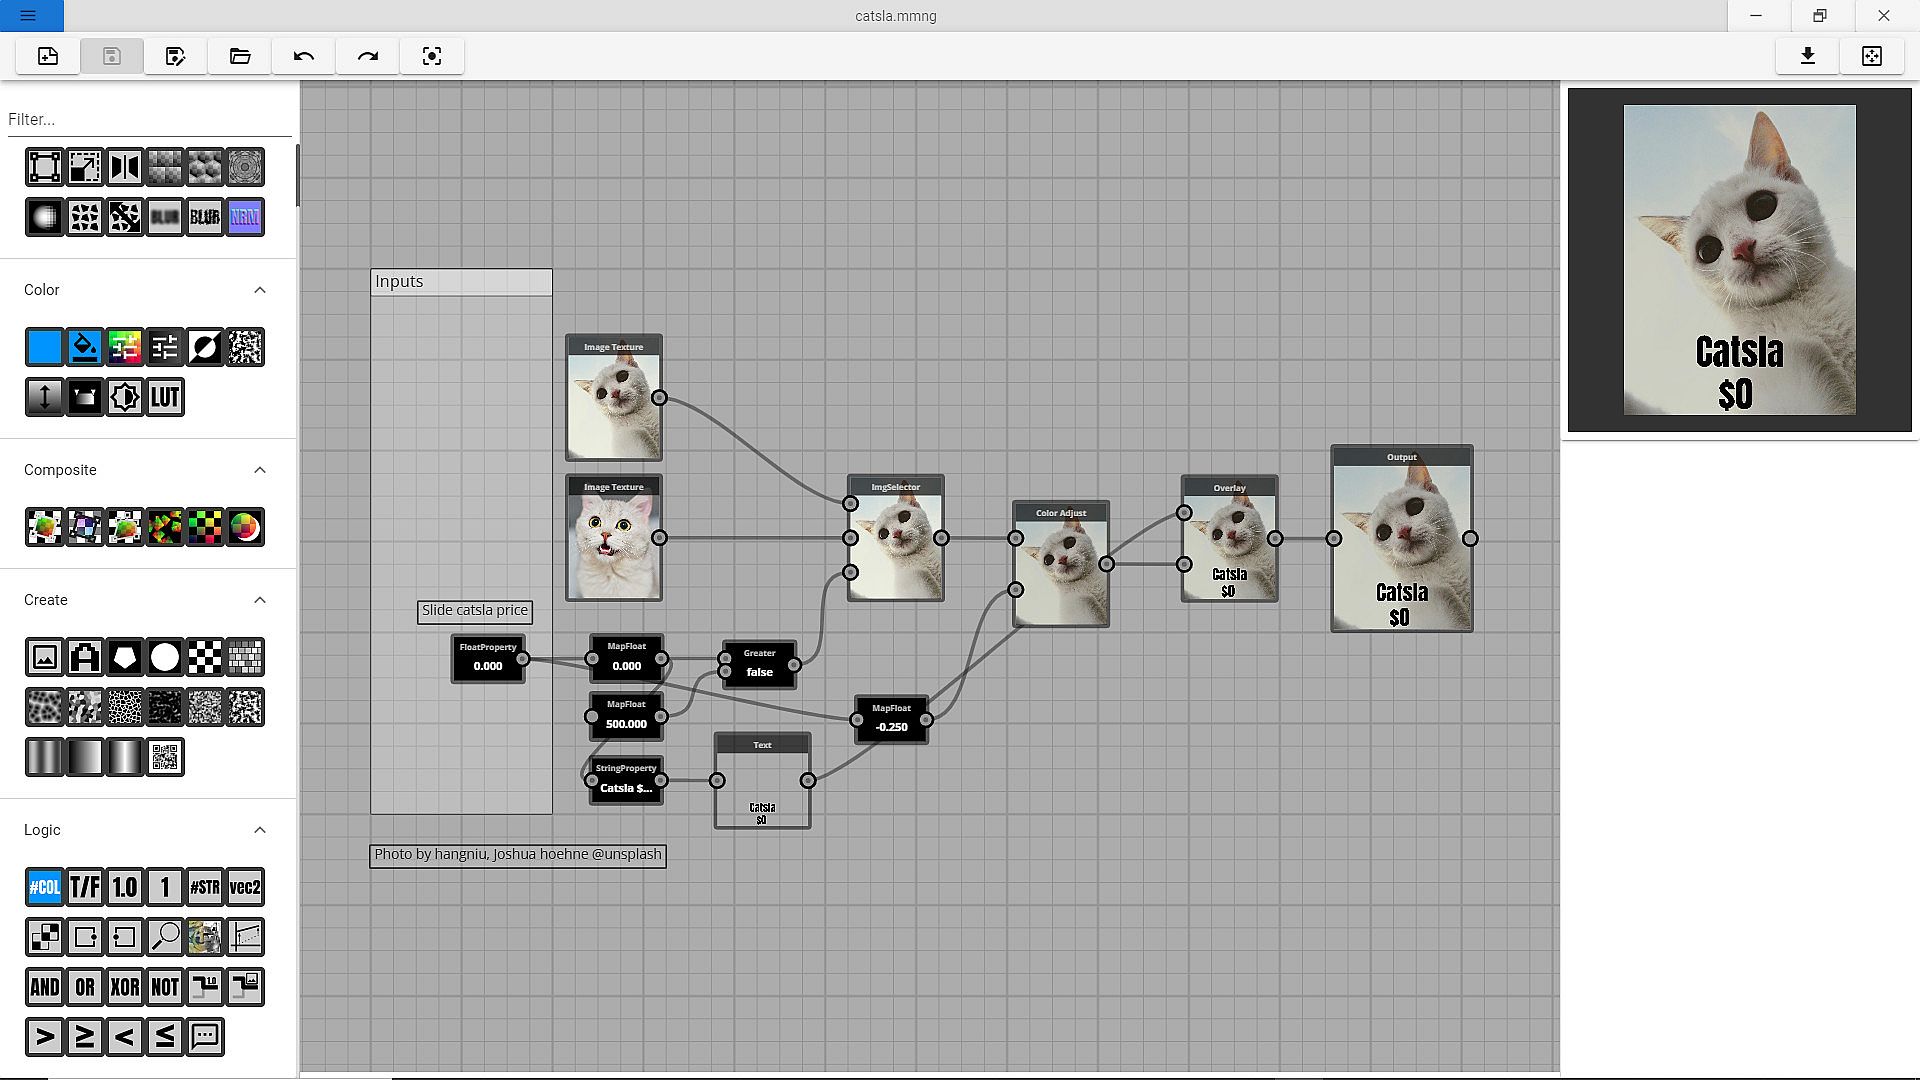
Task: Select the QR code generator node icon
Action: click(x=165, y=757)
